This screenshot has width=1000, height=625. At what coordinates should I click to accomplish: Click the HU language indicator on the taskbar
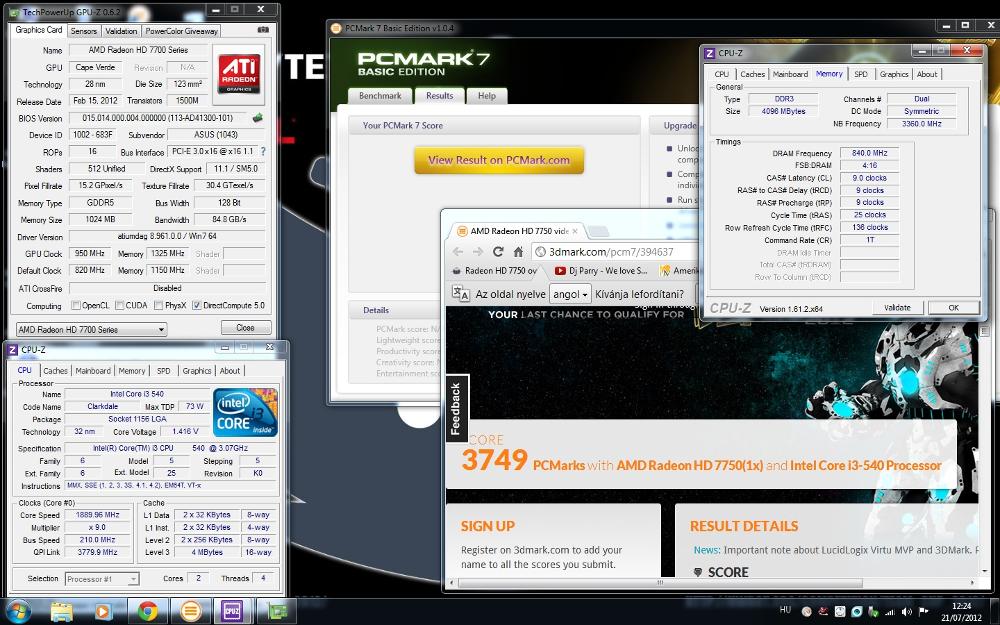785,610
